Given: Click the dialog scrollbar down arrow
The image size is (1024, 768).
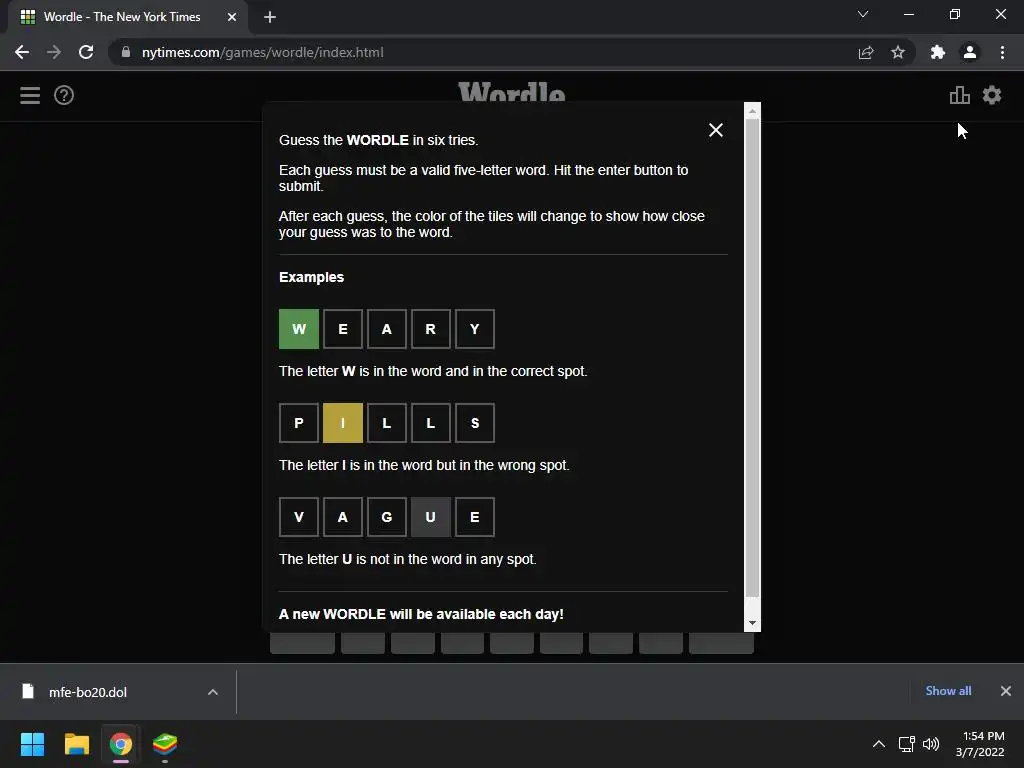Looking at the screenshot, I should [x=752, y=624].
